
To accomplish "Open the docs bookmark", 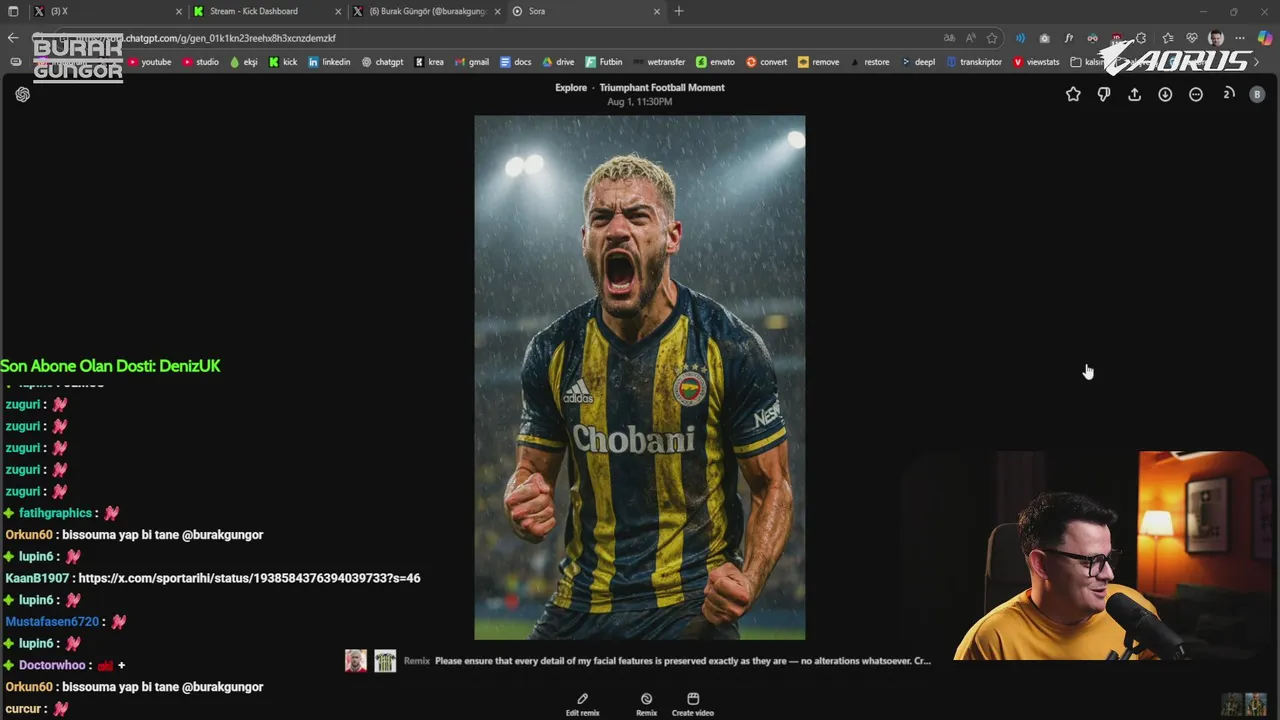I will (515, 62).
